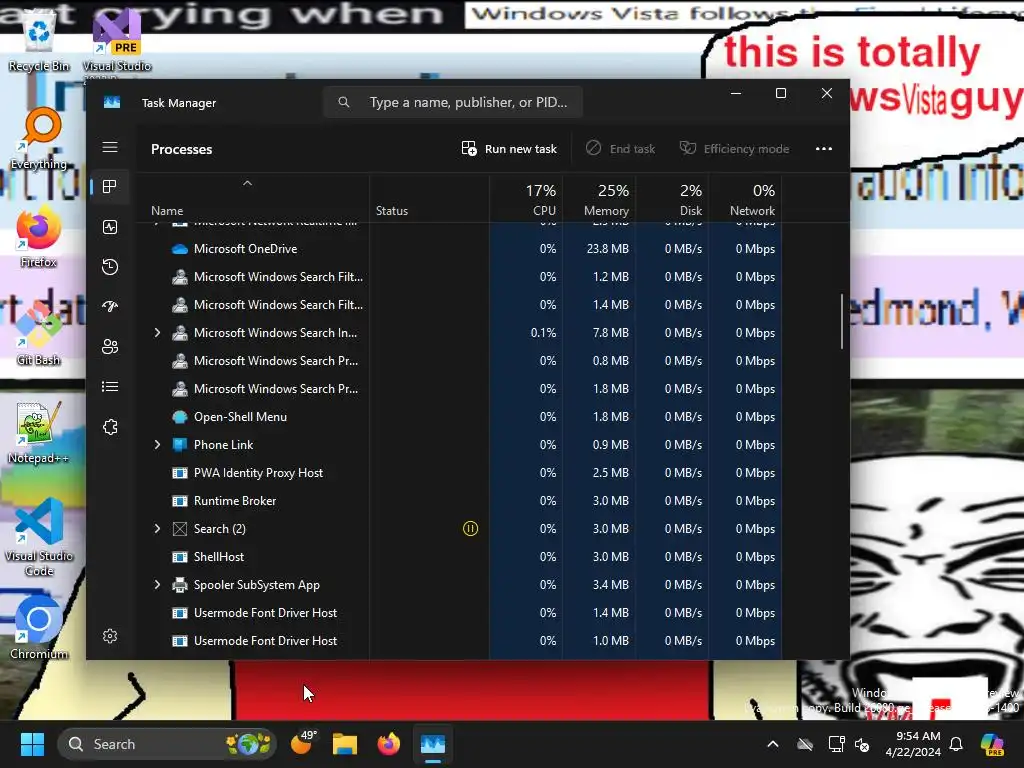Click the Spooler SubSystem App printer icon
Screen dimensions: 1024x768
coord(180,585)
